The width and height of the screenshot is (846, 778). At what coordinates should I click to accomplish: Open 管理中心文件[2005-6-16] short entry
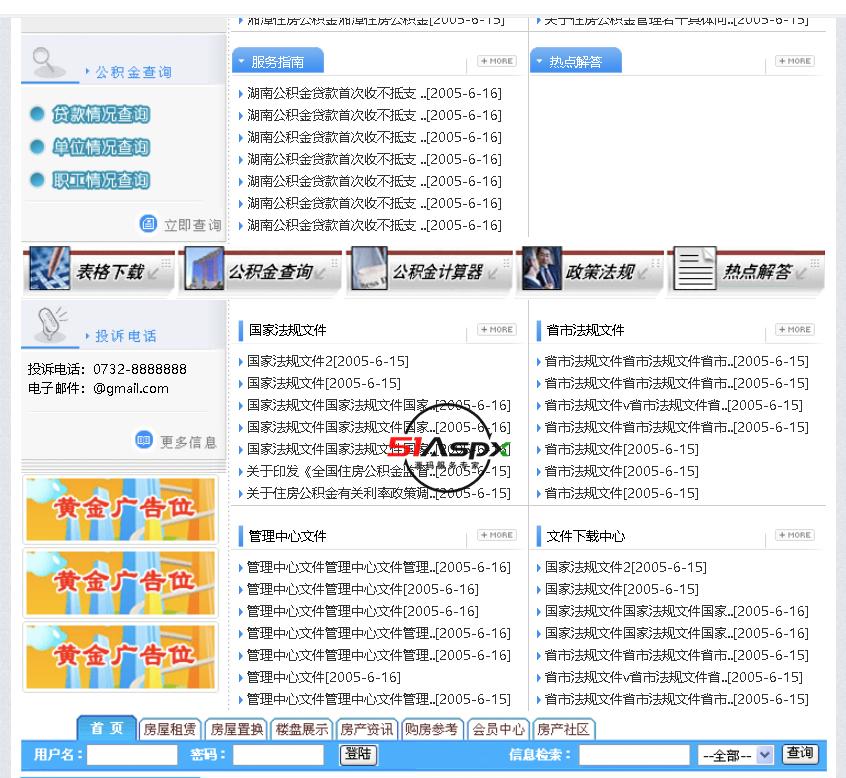point(323,677)
